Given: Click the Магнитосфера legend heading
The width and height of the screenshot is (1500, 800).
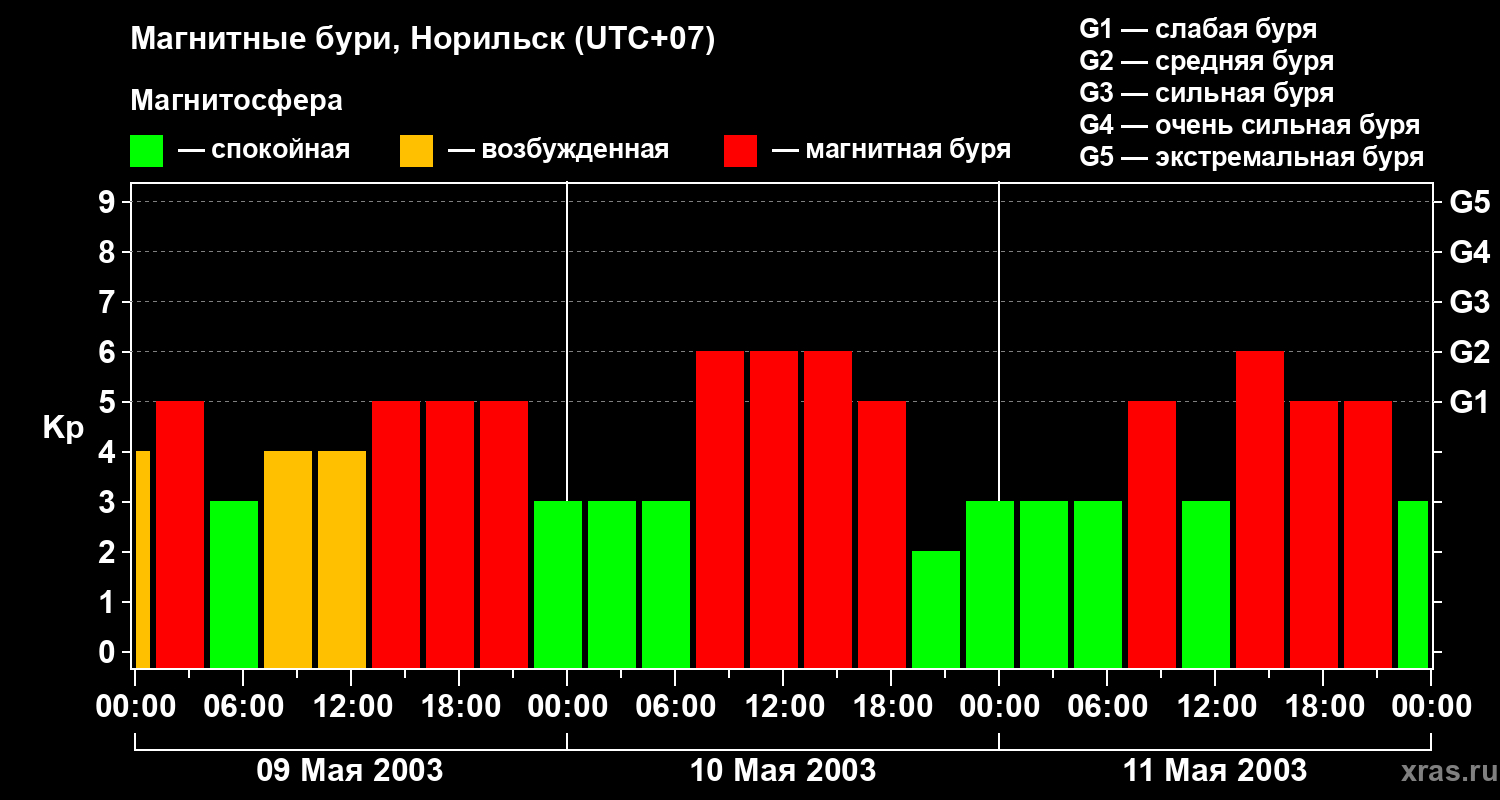Looking at the screenshot, I should [x=236, y=100].
